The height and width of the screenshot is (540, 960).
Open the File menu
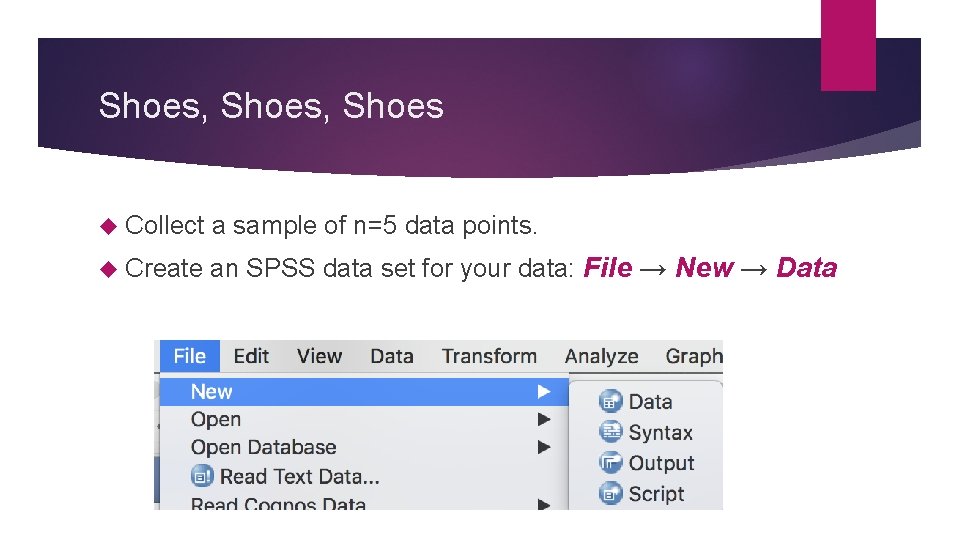click(x=189, y=356)
